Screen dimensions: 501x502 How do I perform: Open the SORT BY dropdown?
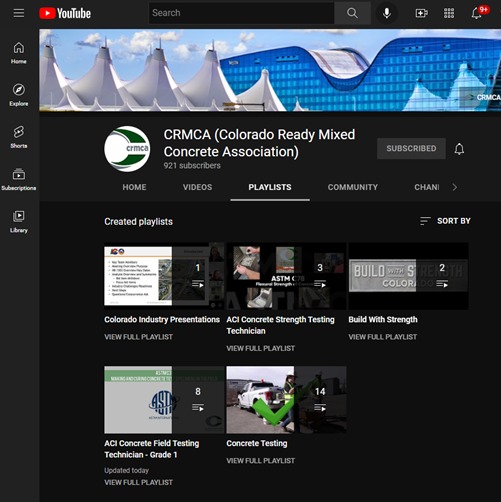point(445,221)
